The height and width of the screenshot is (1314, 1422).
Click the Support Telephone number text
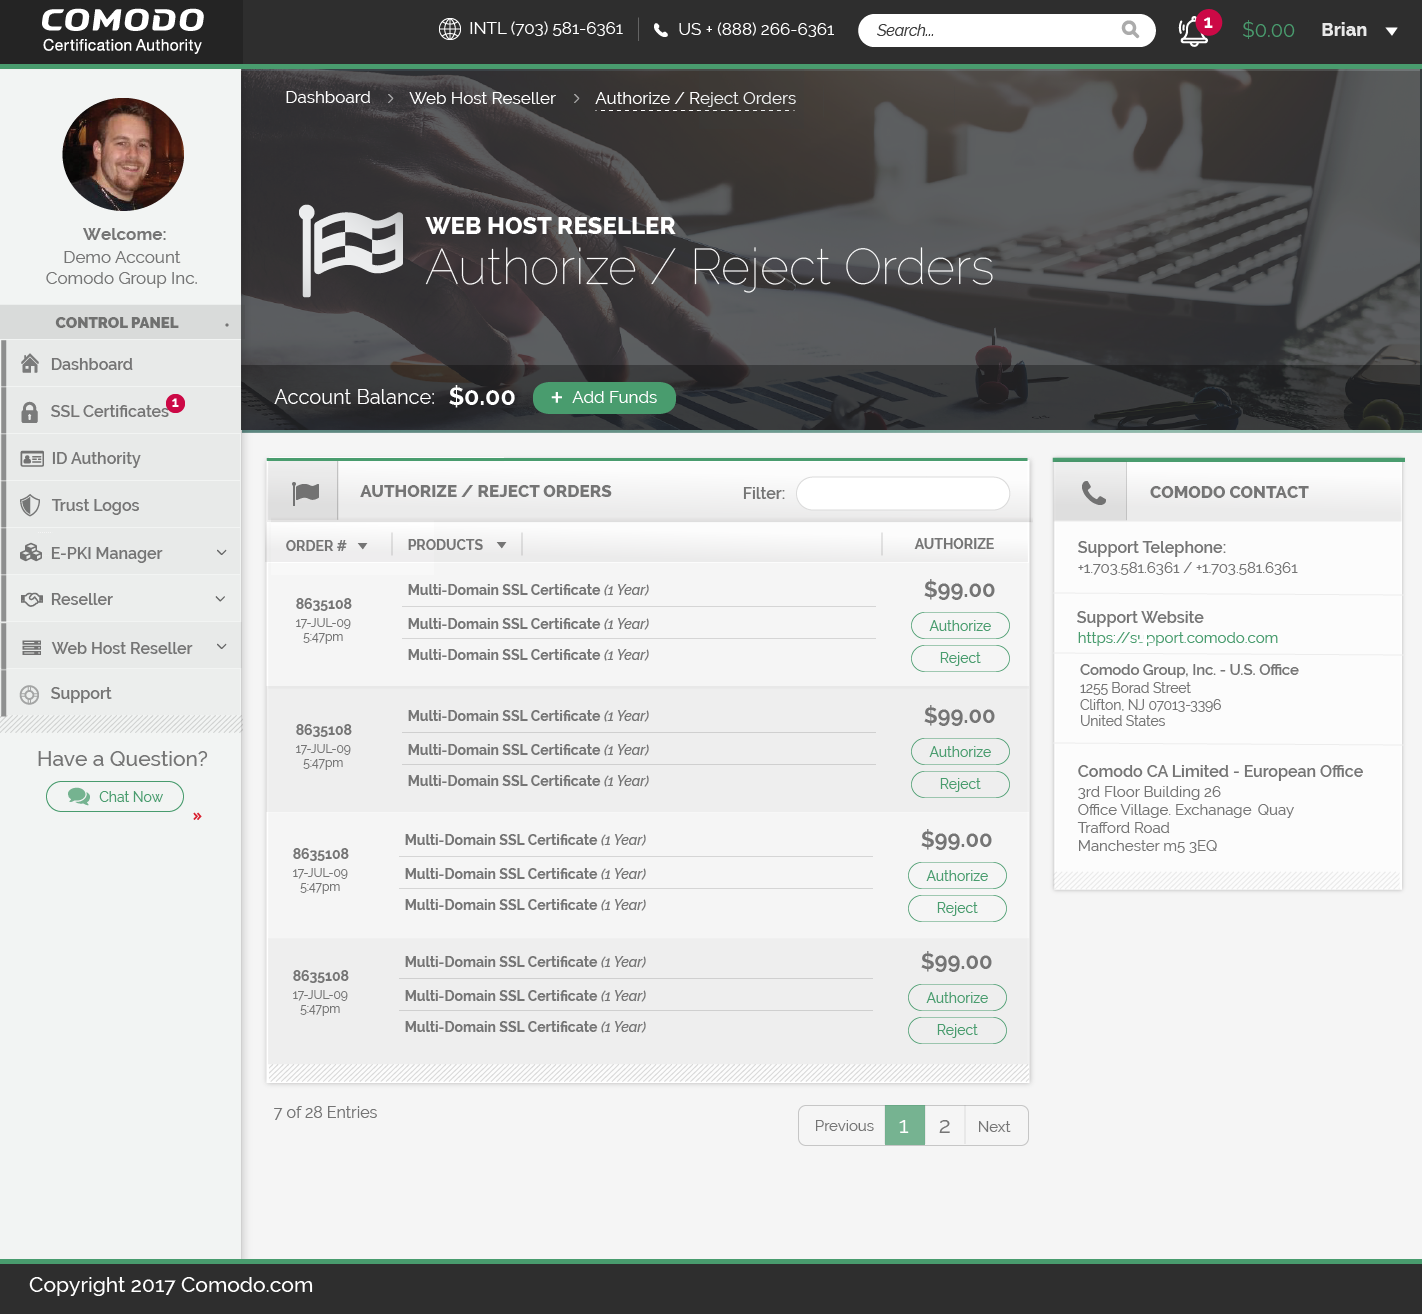coord(1187,568)
